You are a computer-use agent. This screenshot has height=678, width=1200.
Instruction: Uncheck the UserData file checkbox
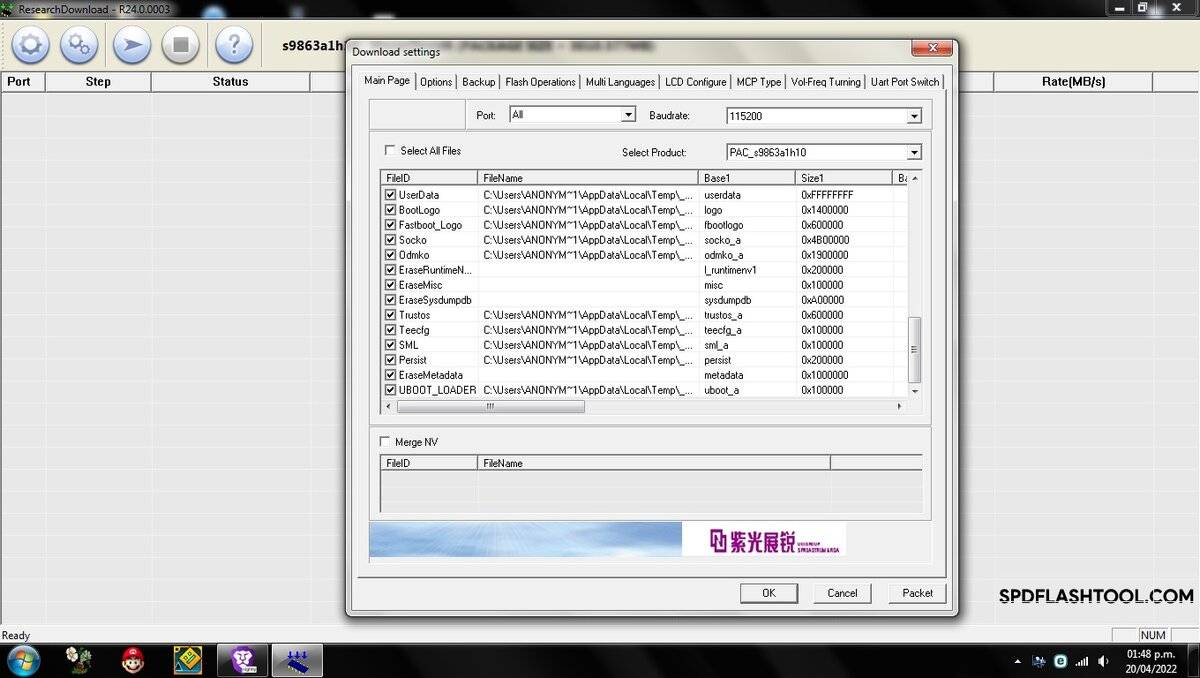point(391,195)
